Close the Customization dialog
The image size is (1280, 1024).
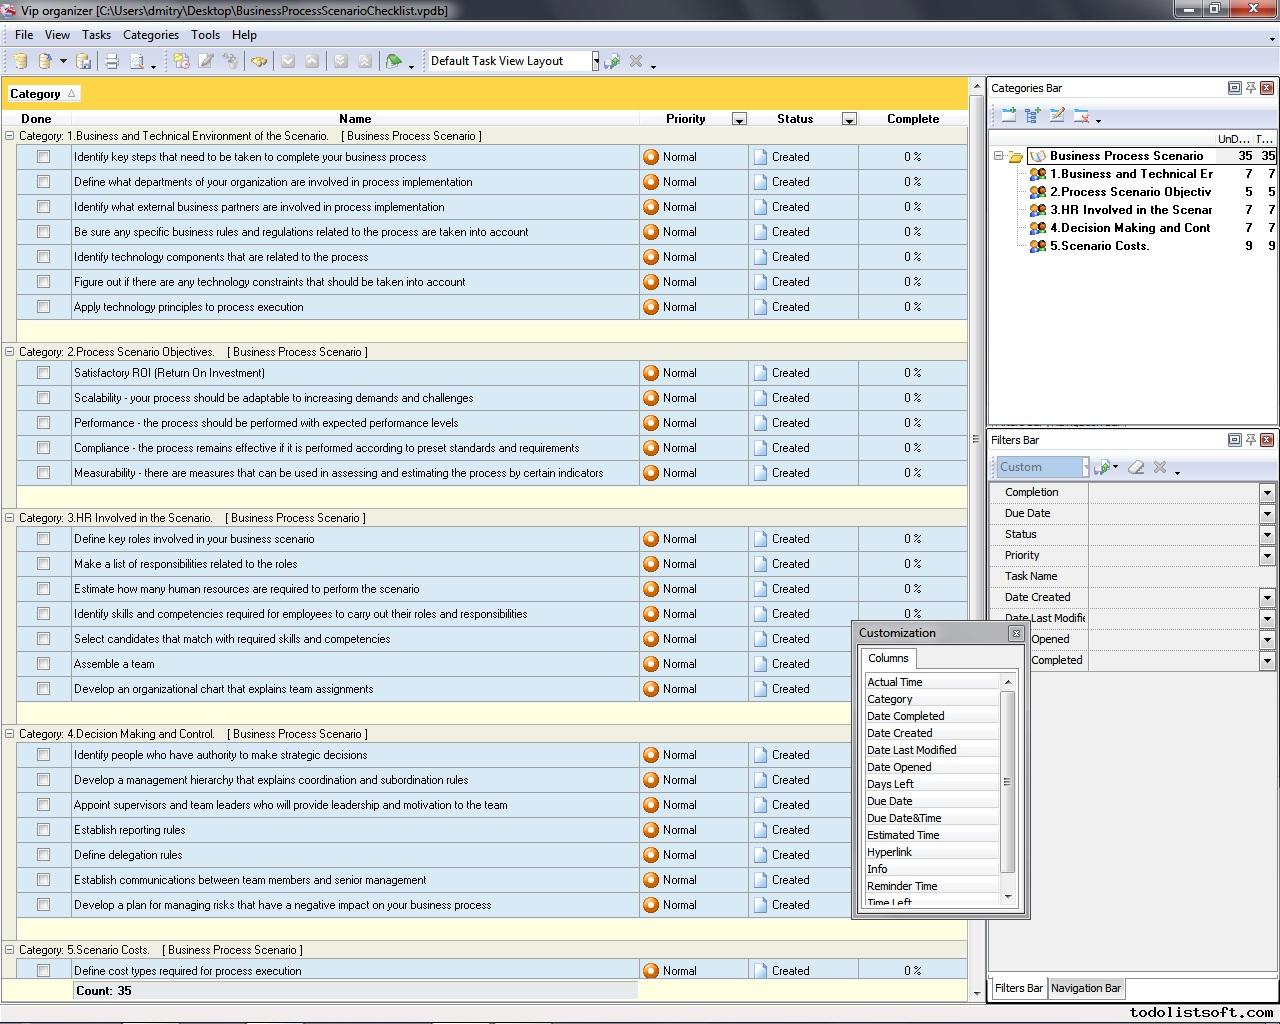tap(1016, 633)
